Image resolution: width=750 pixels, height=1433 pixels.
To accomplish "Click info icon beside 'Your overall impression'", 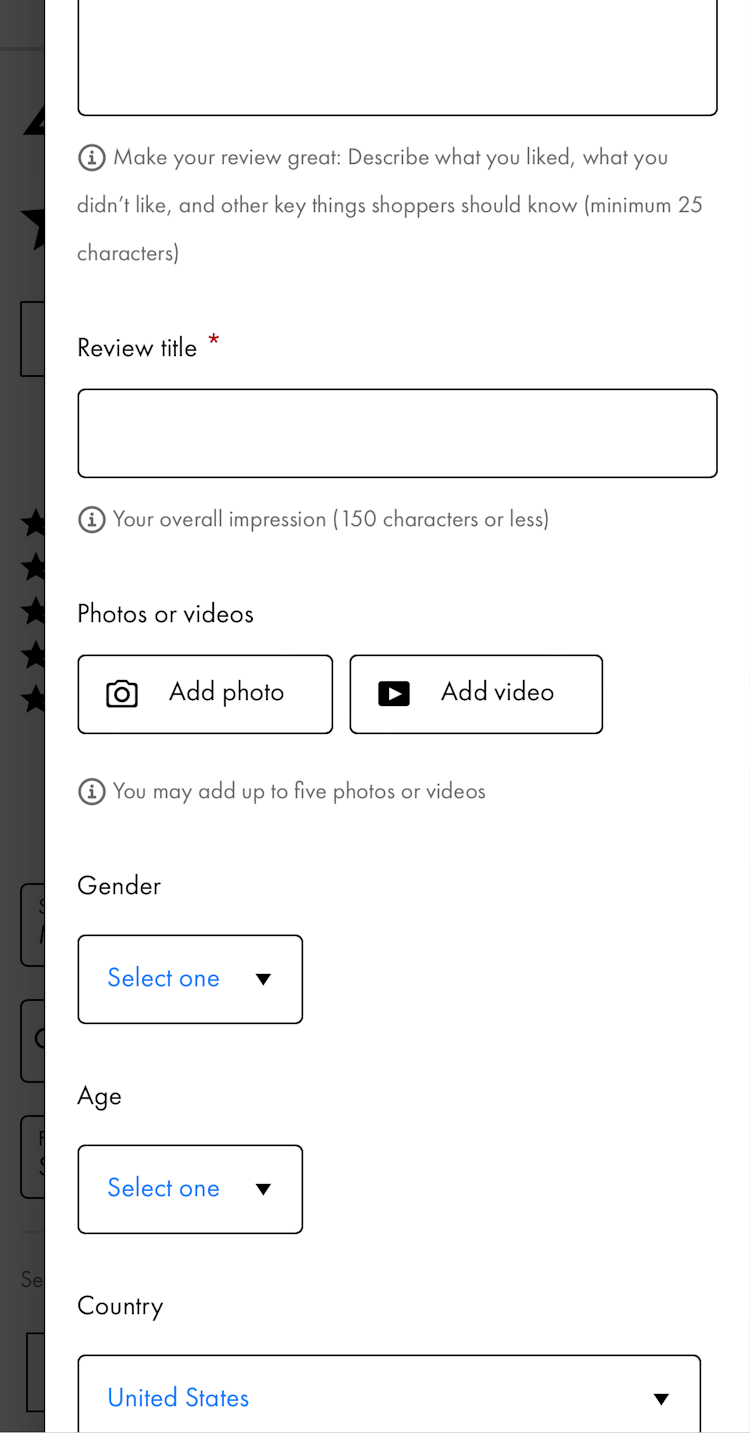I will (92, 520).
